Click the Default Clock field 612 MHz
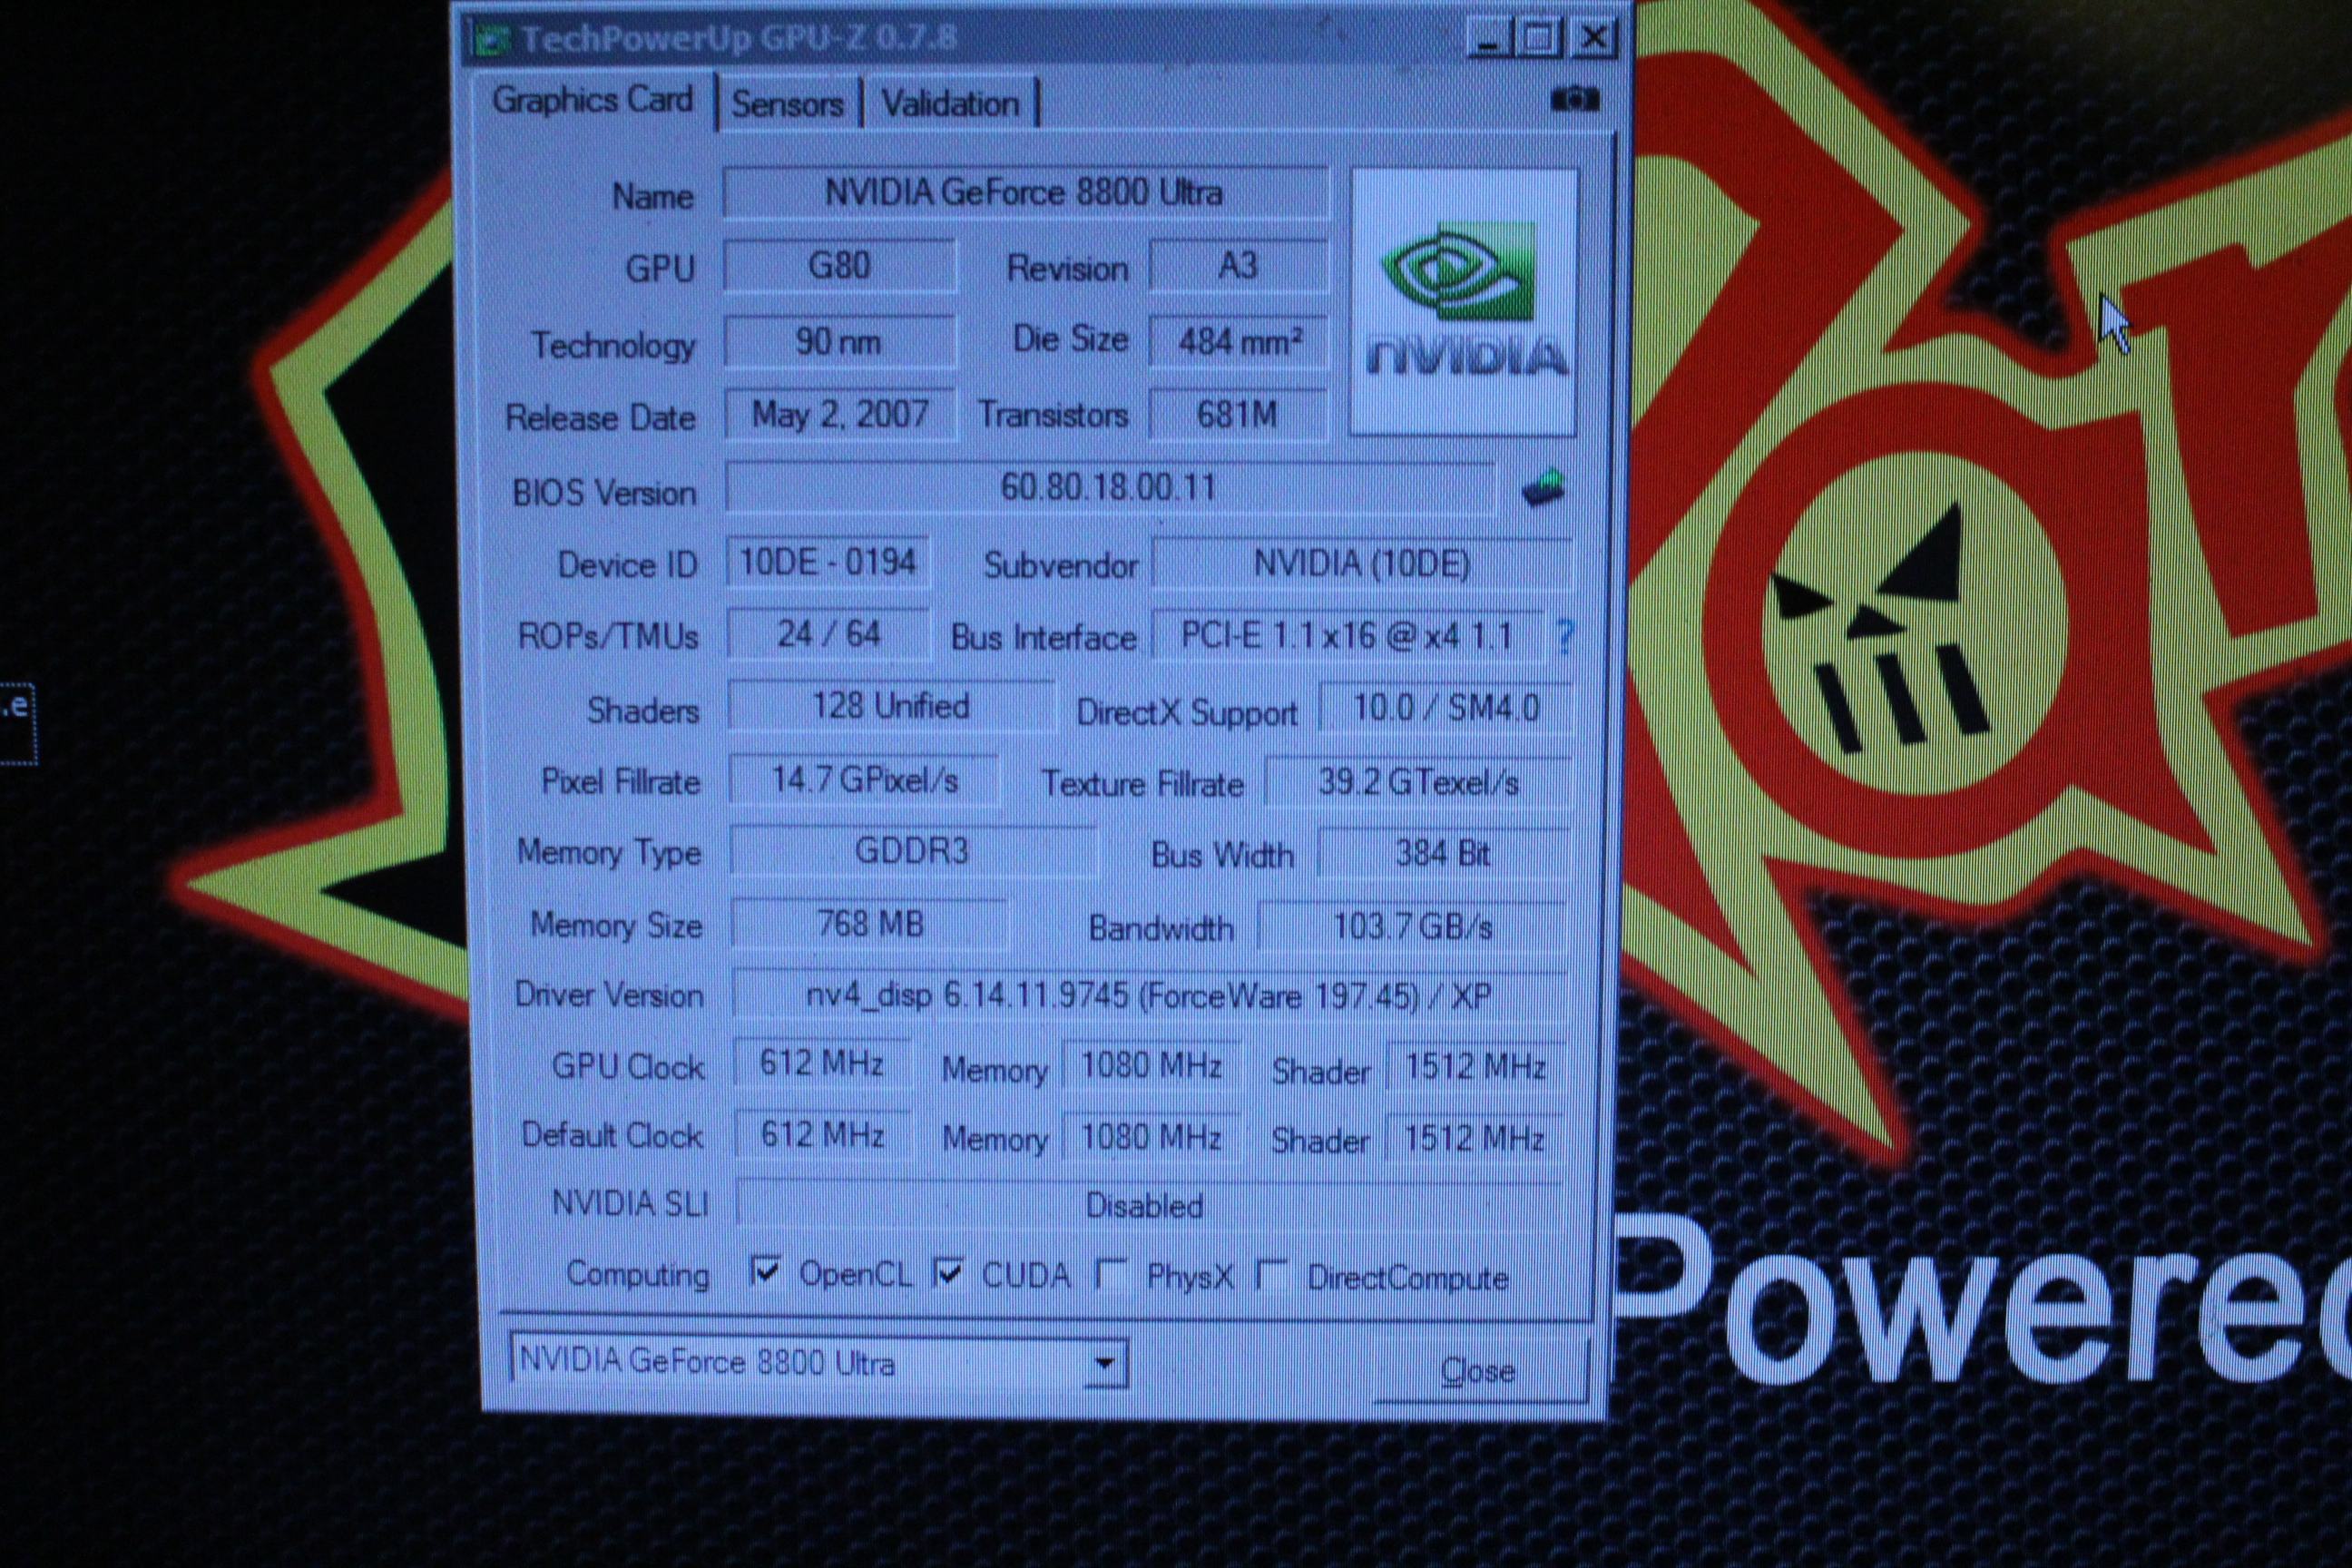This screenshot has height=1568, width=2352. point(823,1135)
